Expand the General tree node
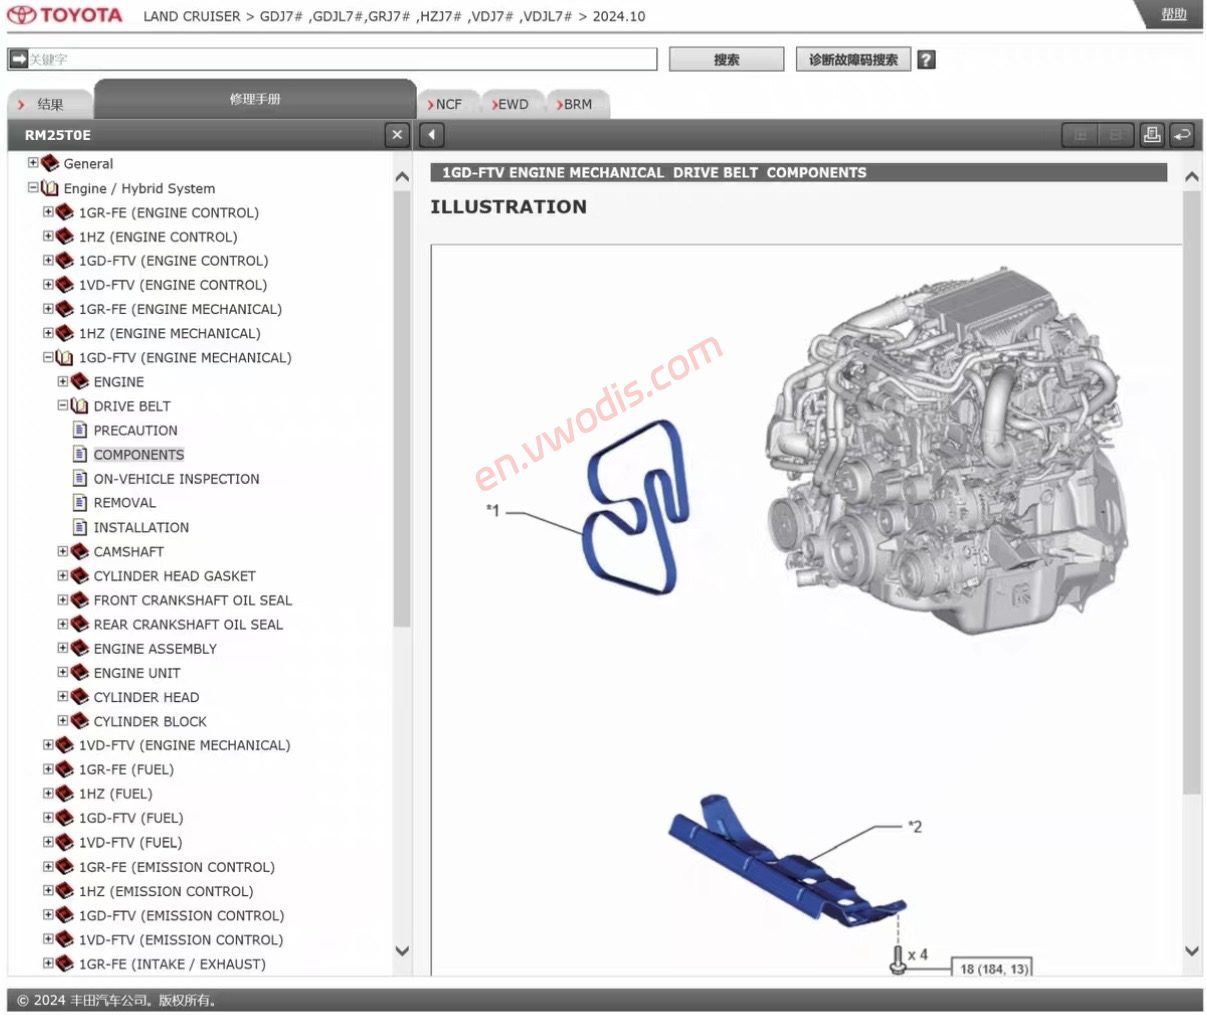This screenshot has height=1015, width=1206. point(33,163)
